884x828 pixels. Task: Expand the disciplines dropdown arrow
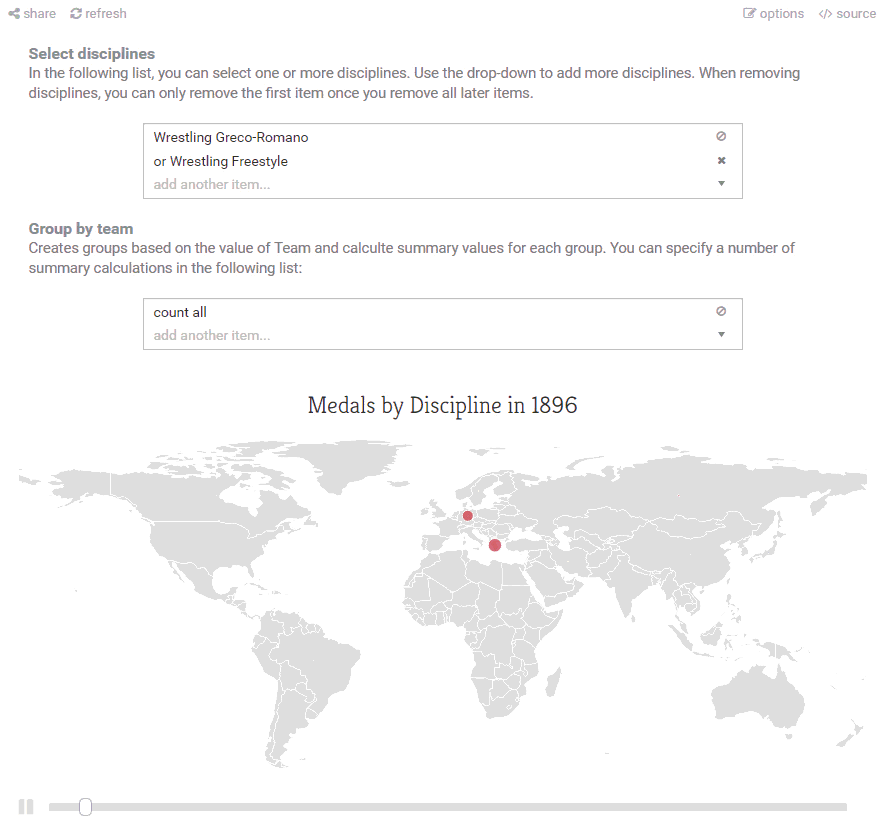pos(721,183)
